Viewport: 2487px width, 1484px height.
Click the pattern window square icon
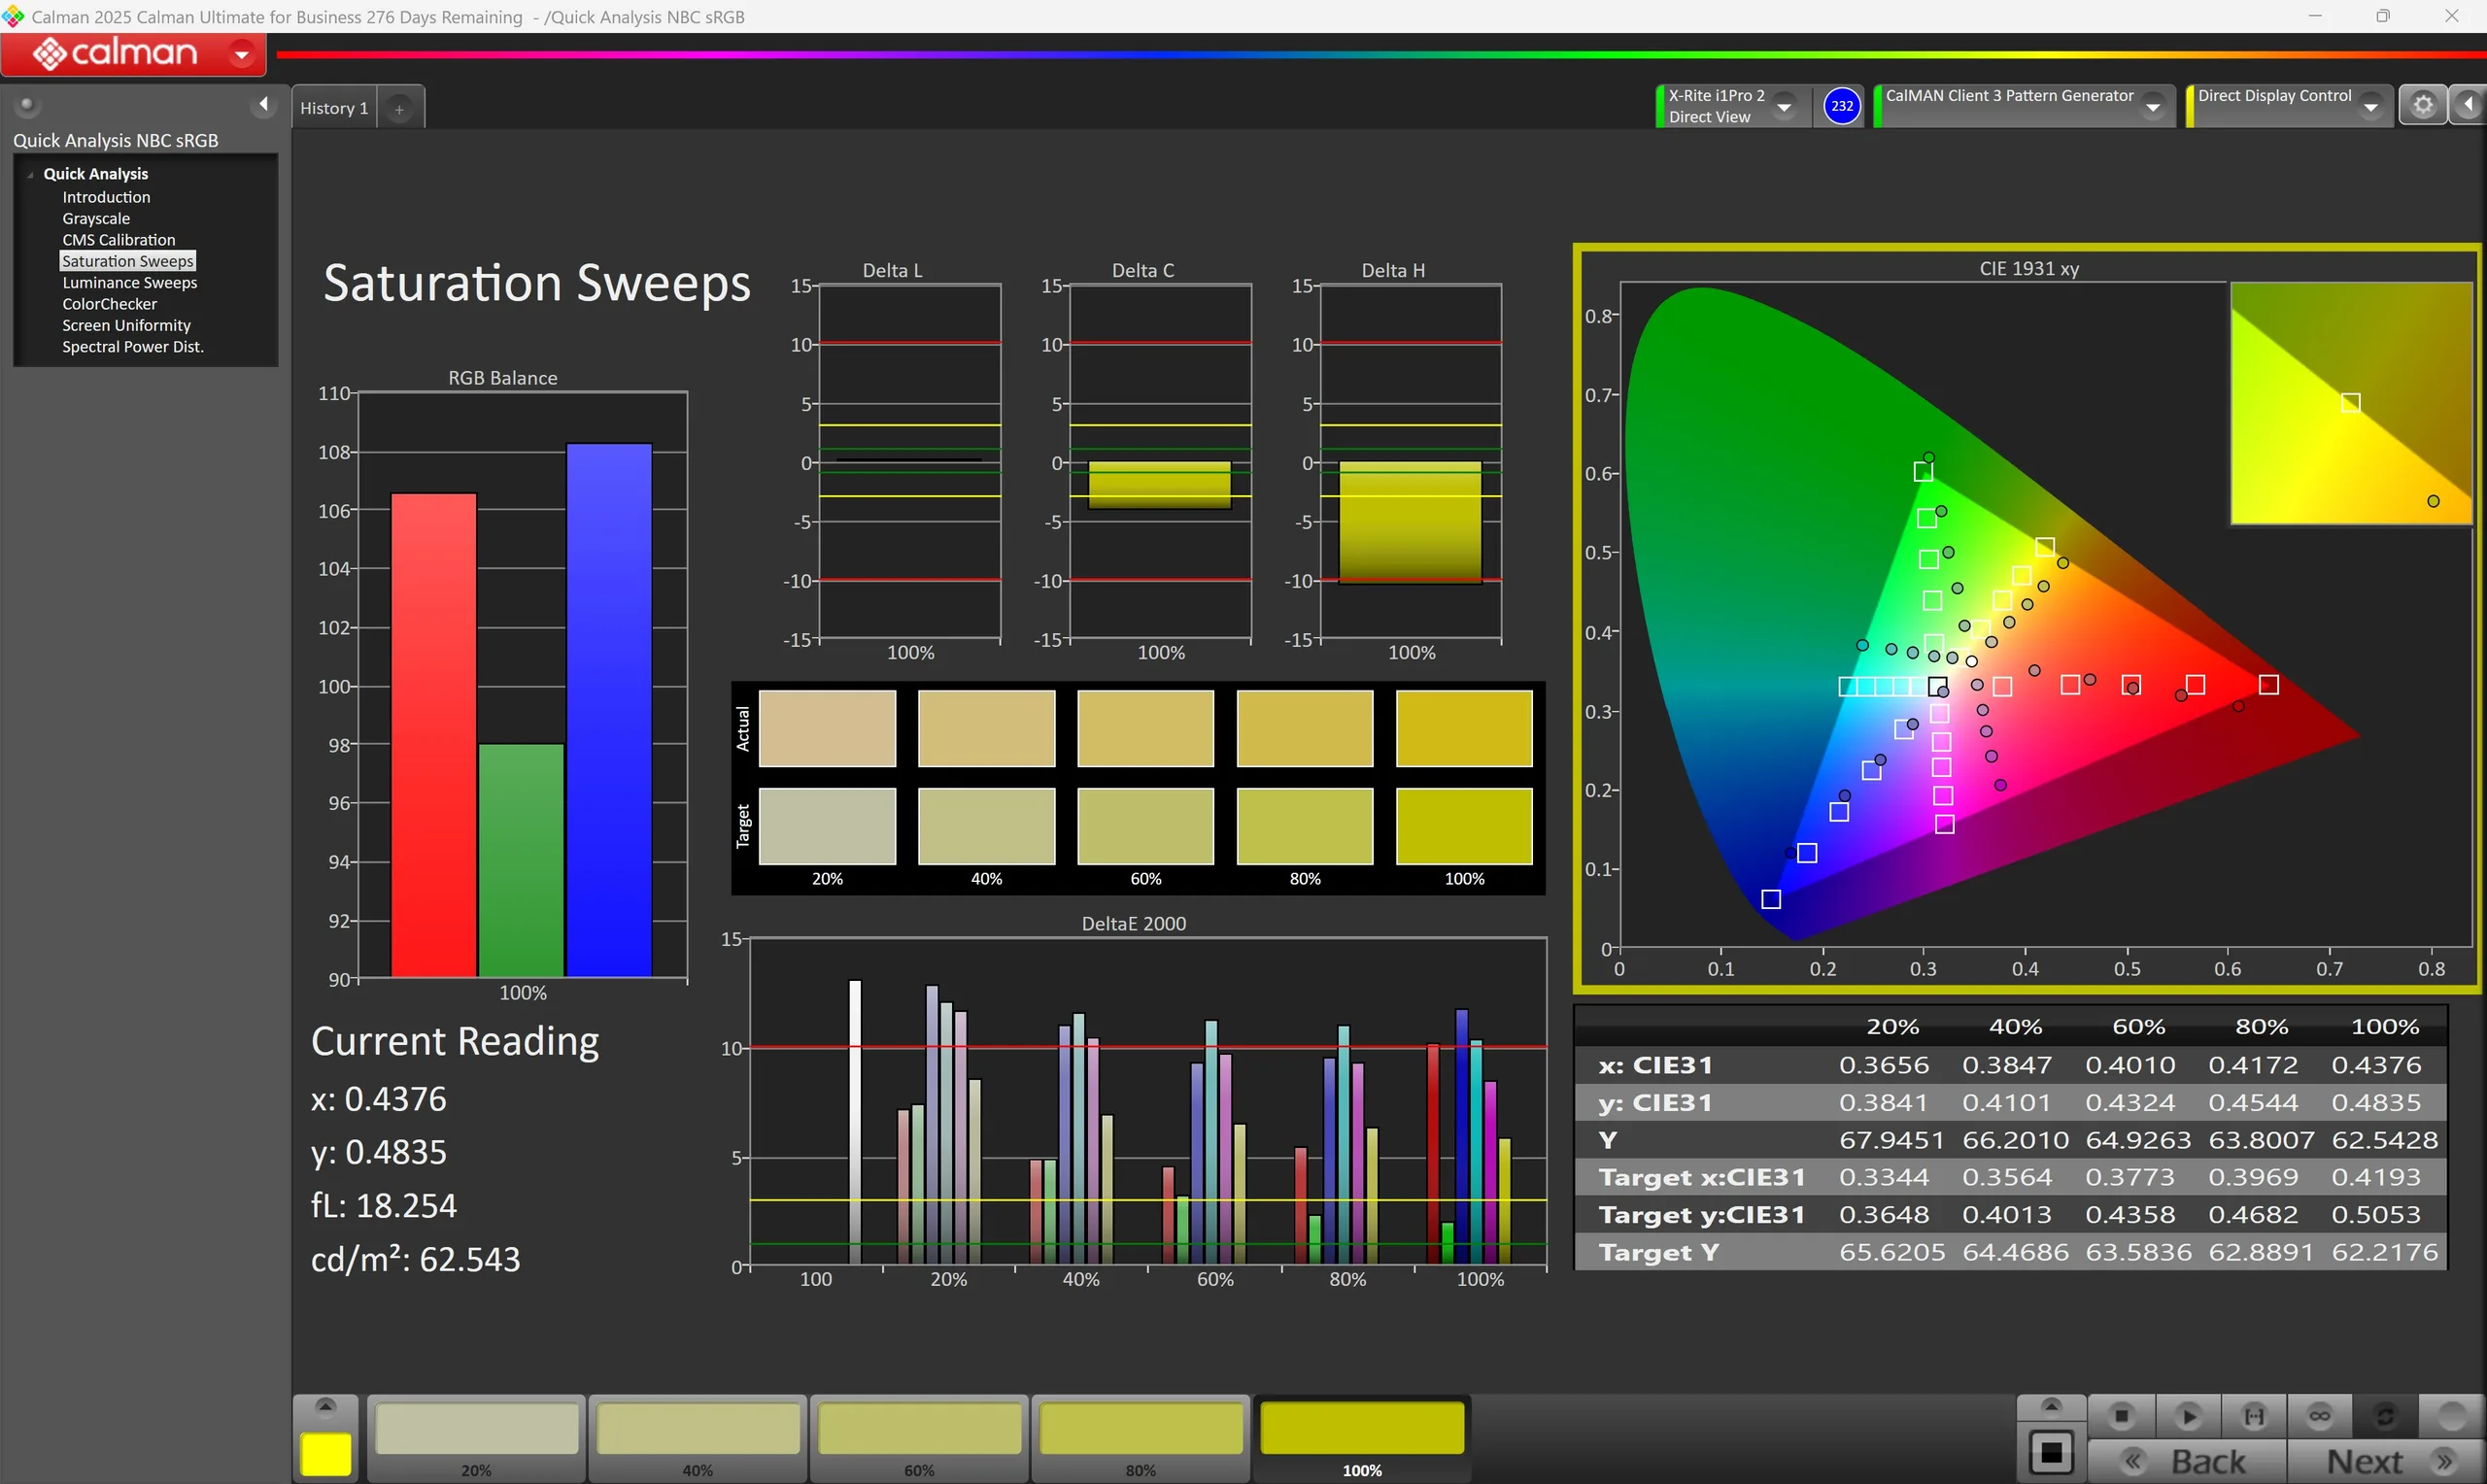click(x=2051, y=1452)
